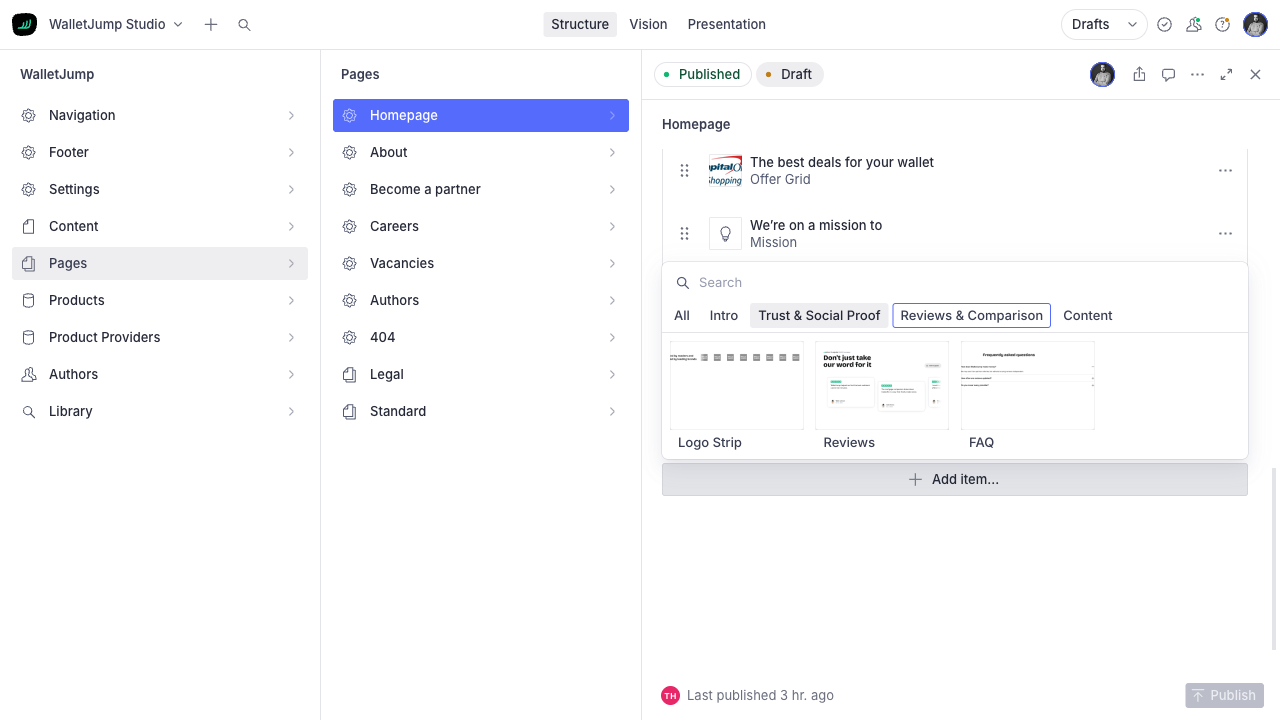Open the About page
The height and width of the screenshot is (720, 1280).
tap(481, 152)
